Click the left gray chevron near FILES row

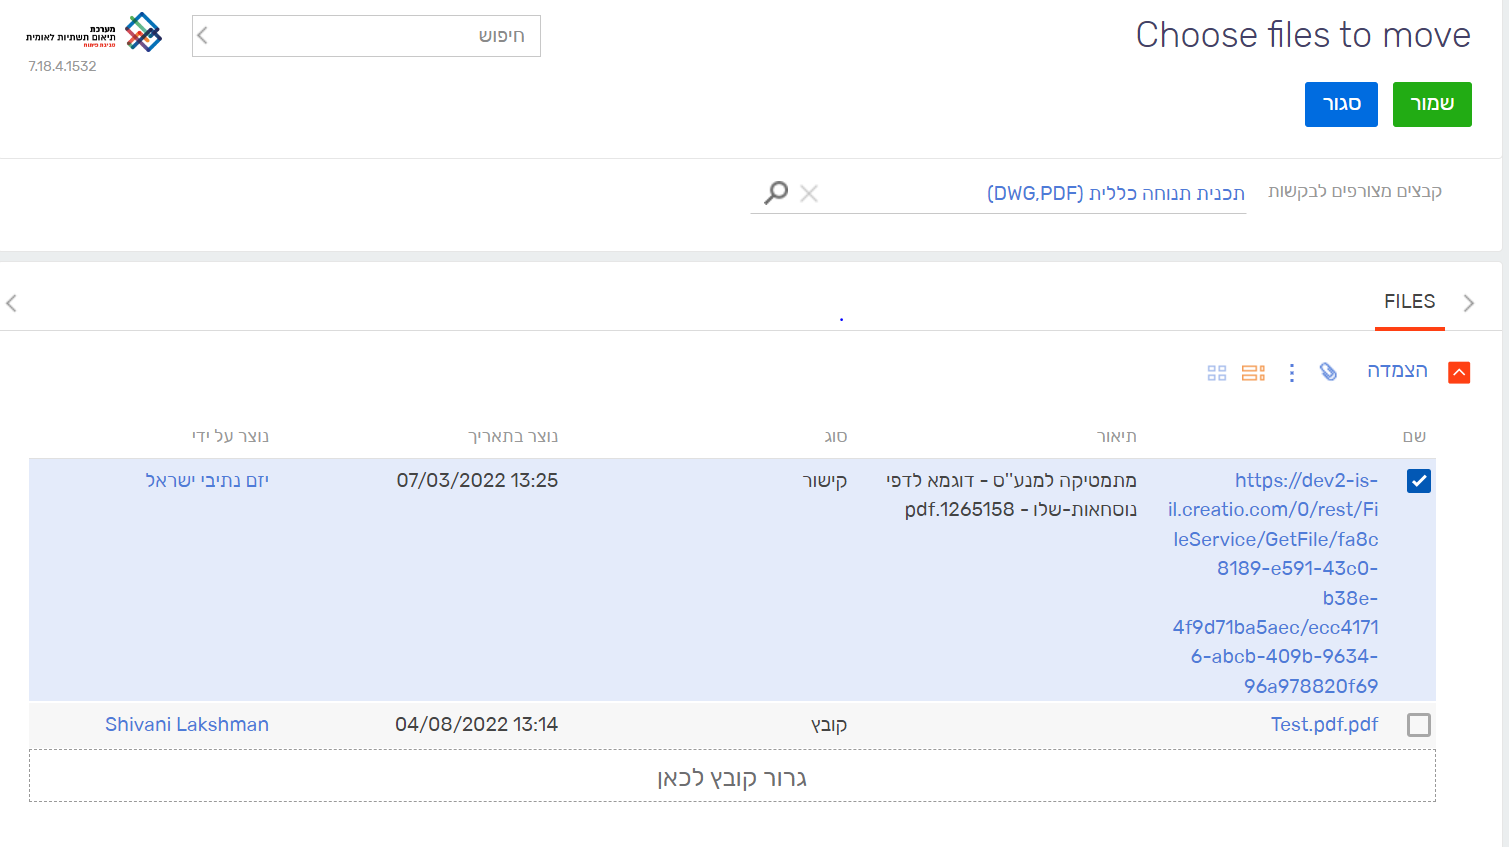point(11,303)
